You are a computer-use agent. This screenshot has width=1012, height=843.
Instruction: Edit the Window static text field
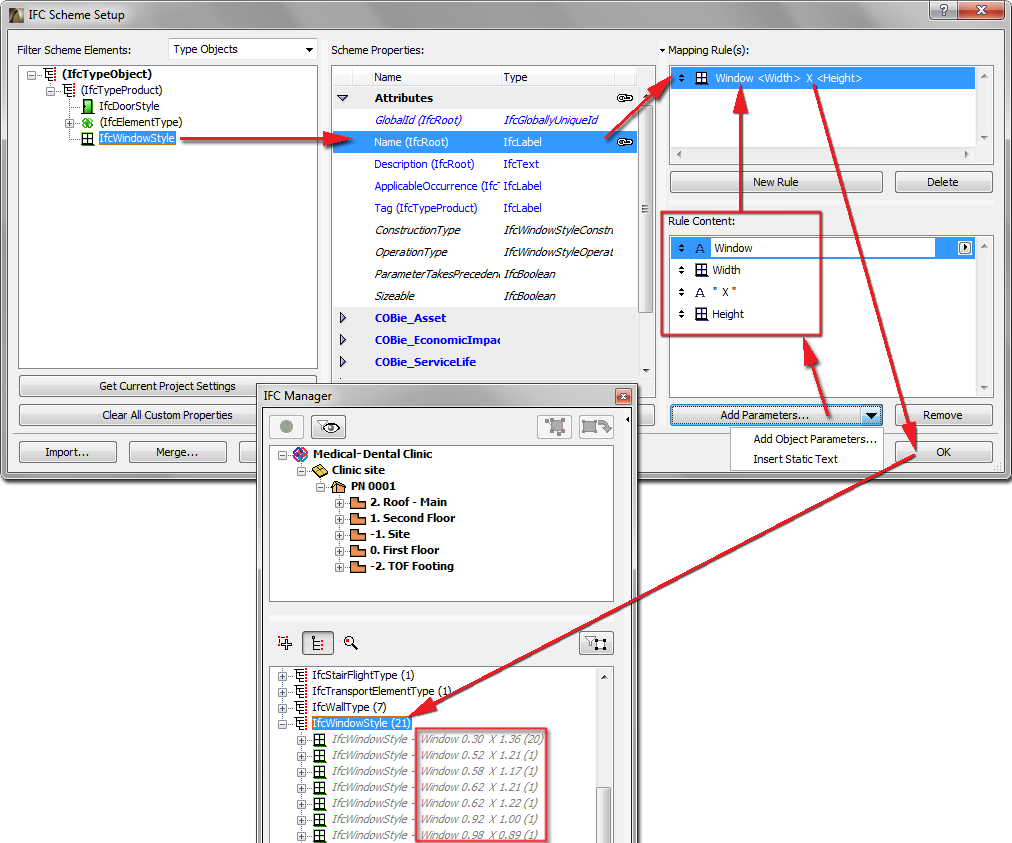tap(823, 248)
